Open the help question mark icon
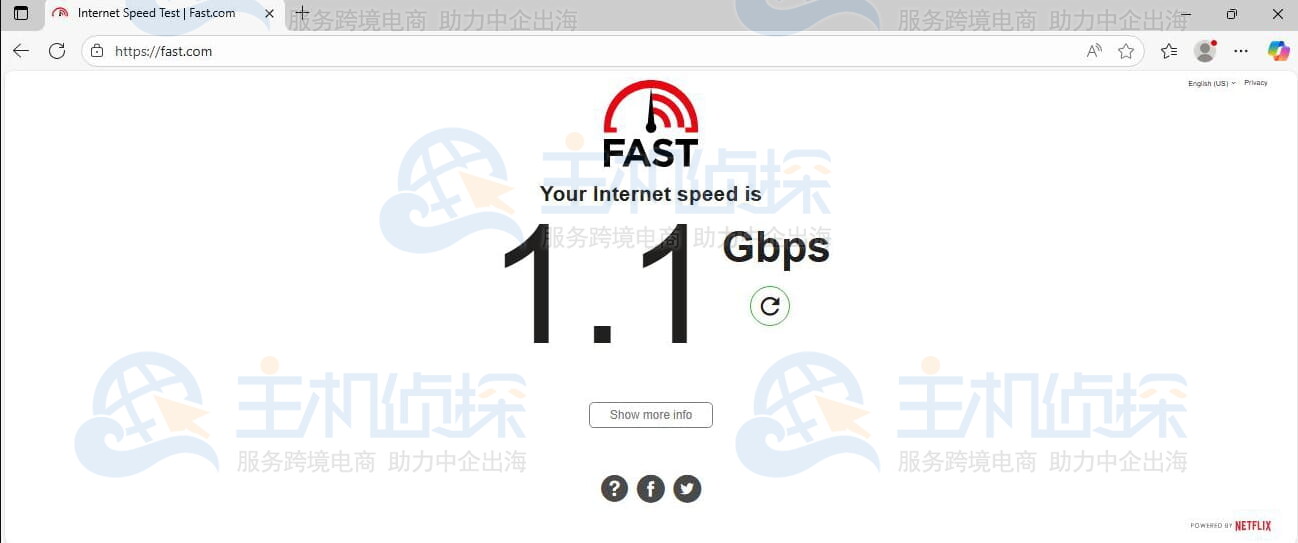This screenshot has width=1298, height=543. click(614, 488)
